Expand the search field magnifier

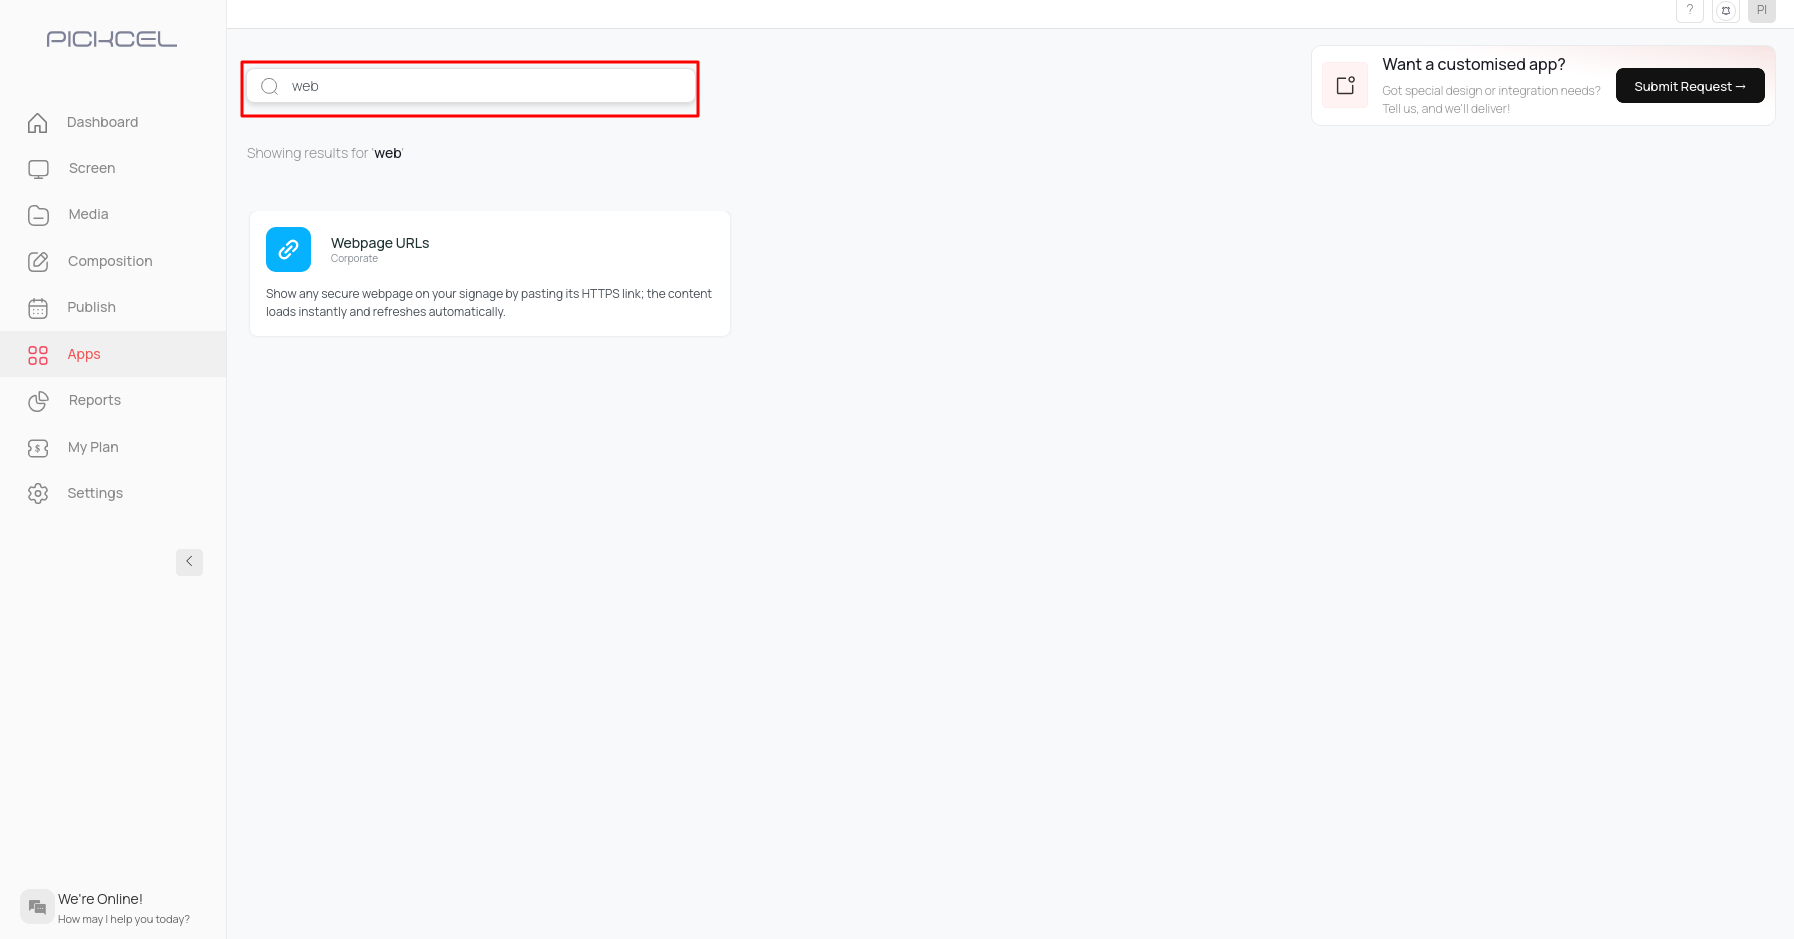[269, 86]
